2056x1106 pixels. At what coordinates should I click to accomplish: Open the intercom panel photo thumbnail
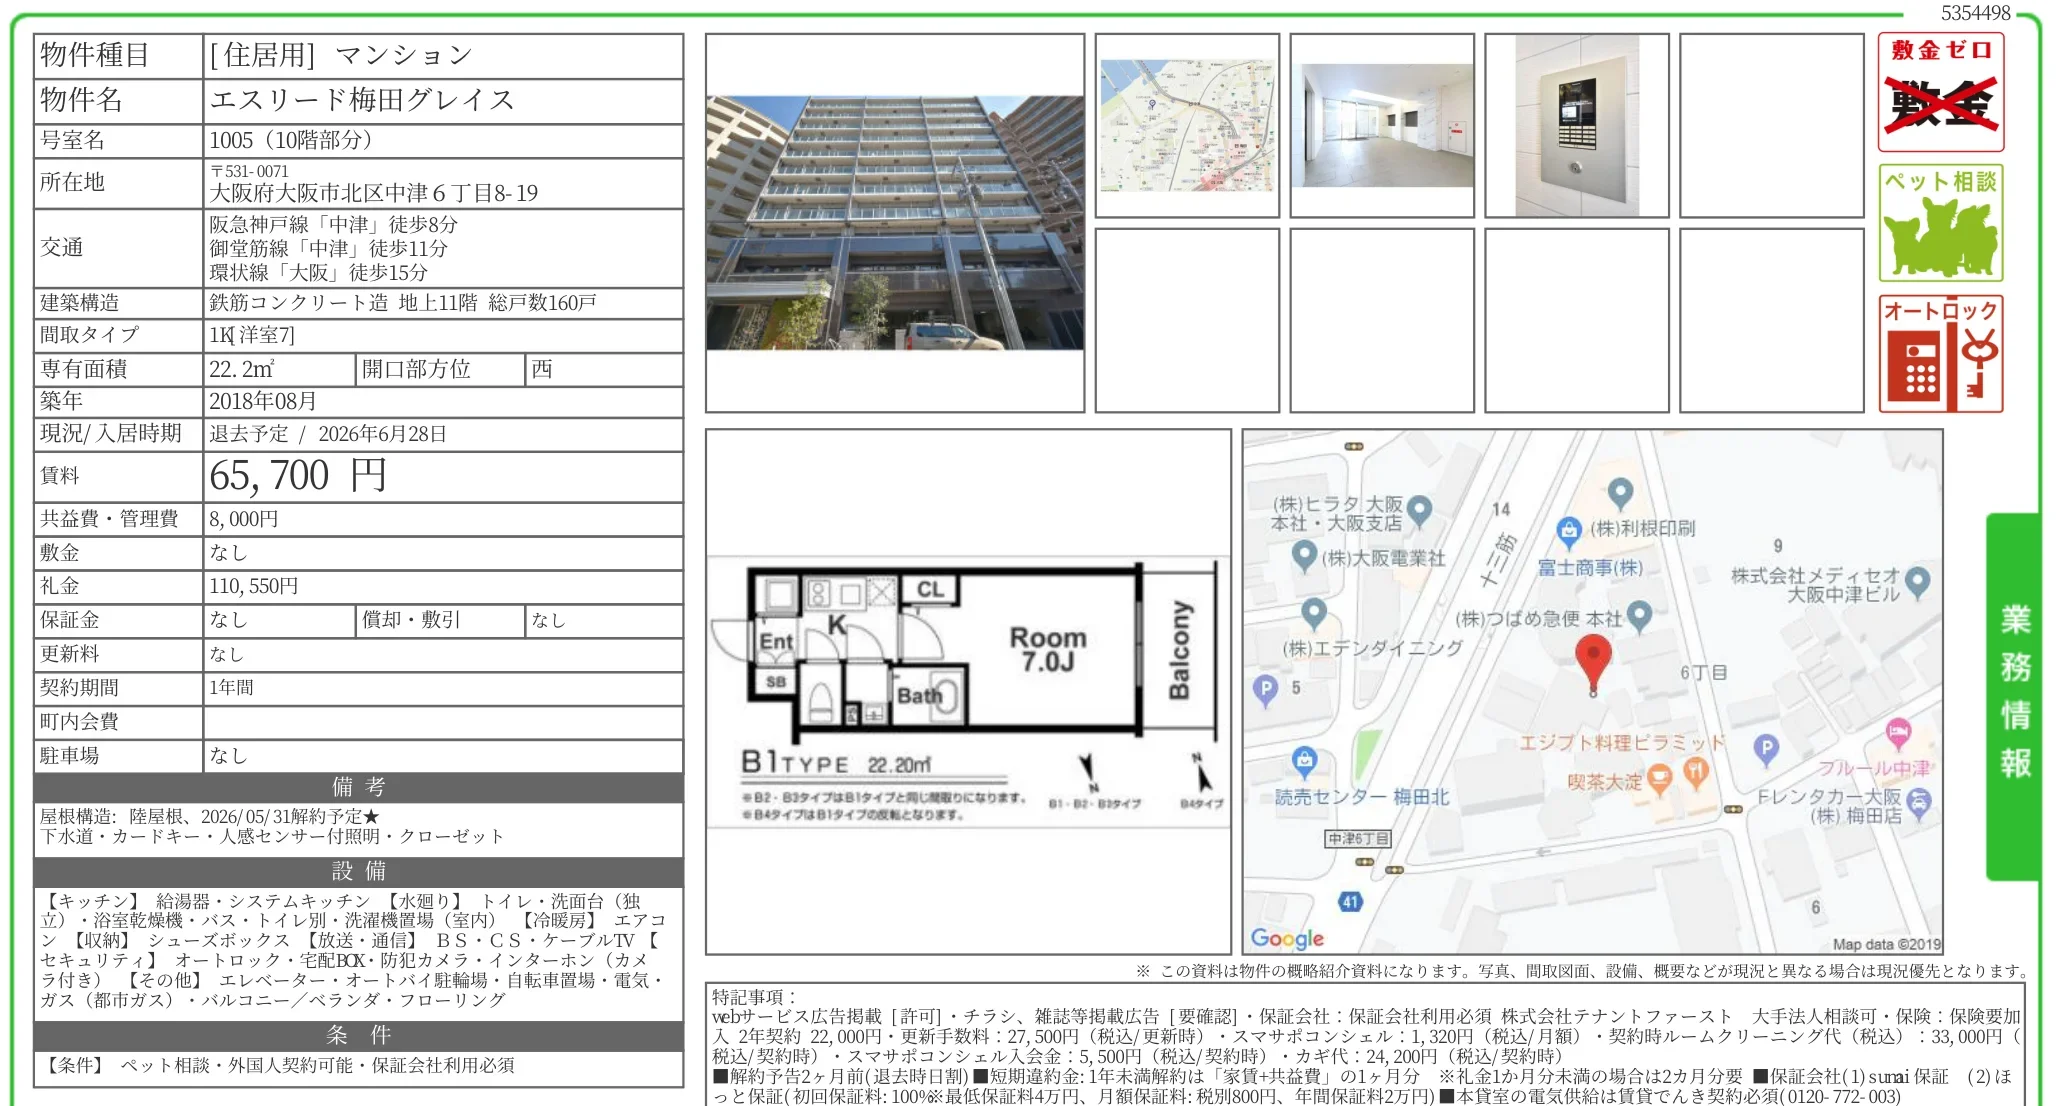tap(1577, 125)
